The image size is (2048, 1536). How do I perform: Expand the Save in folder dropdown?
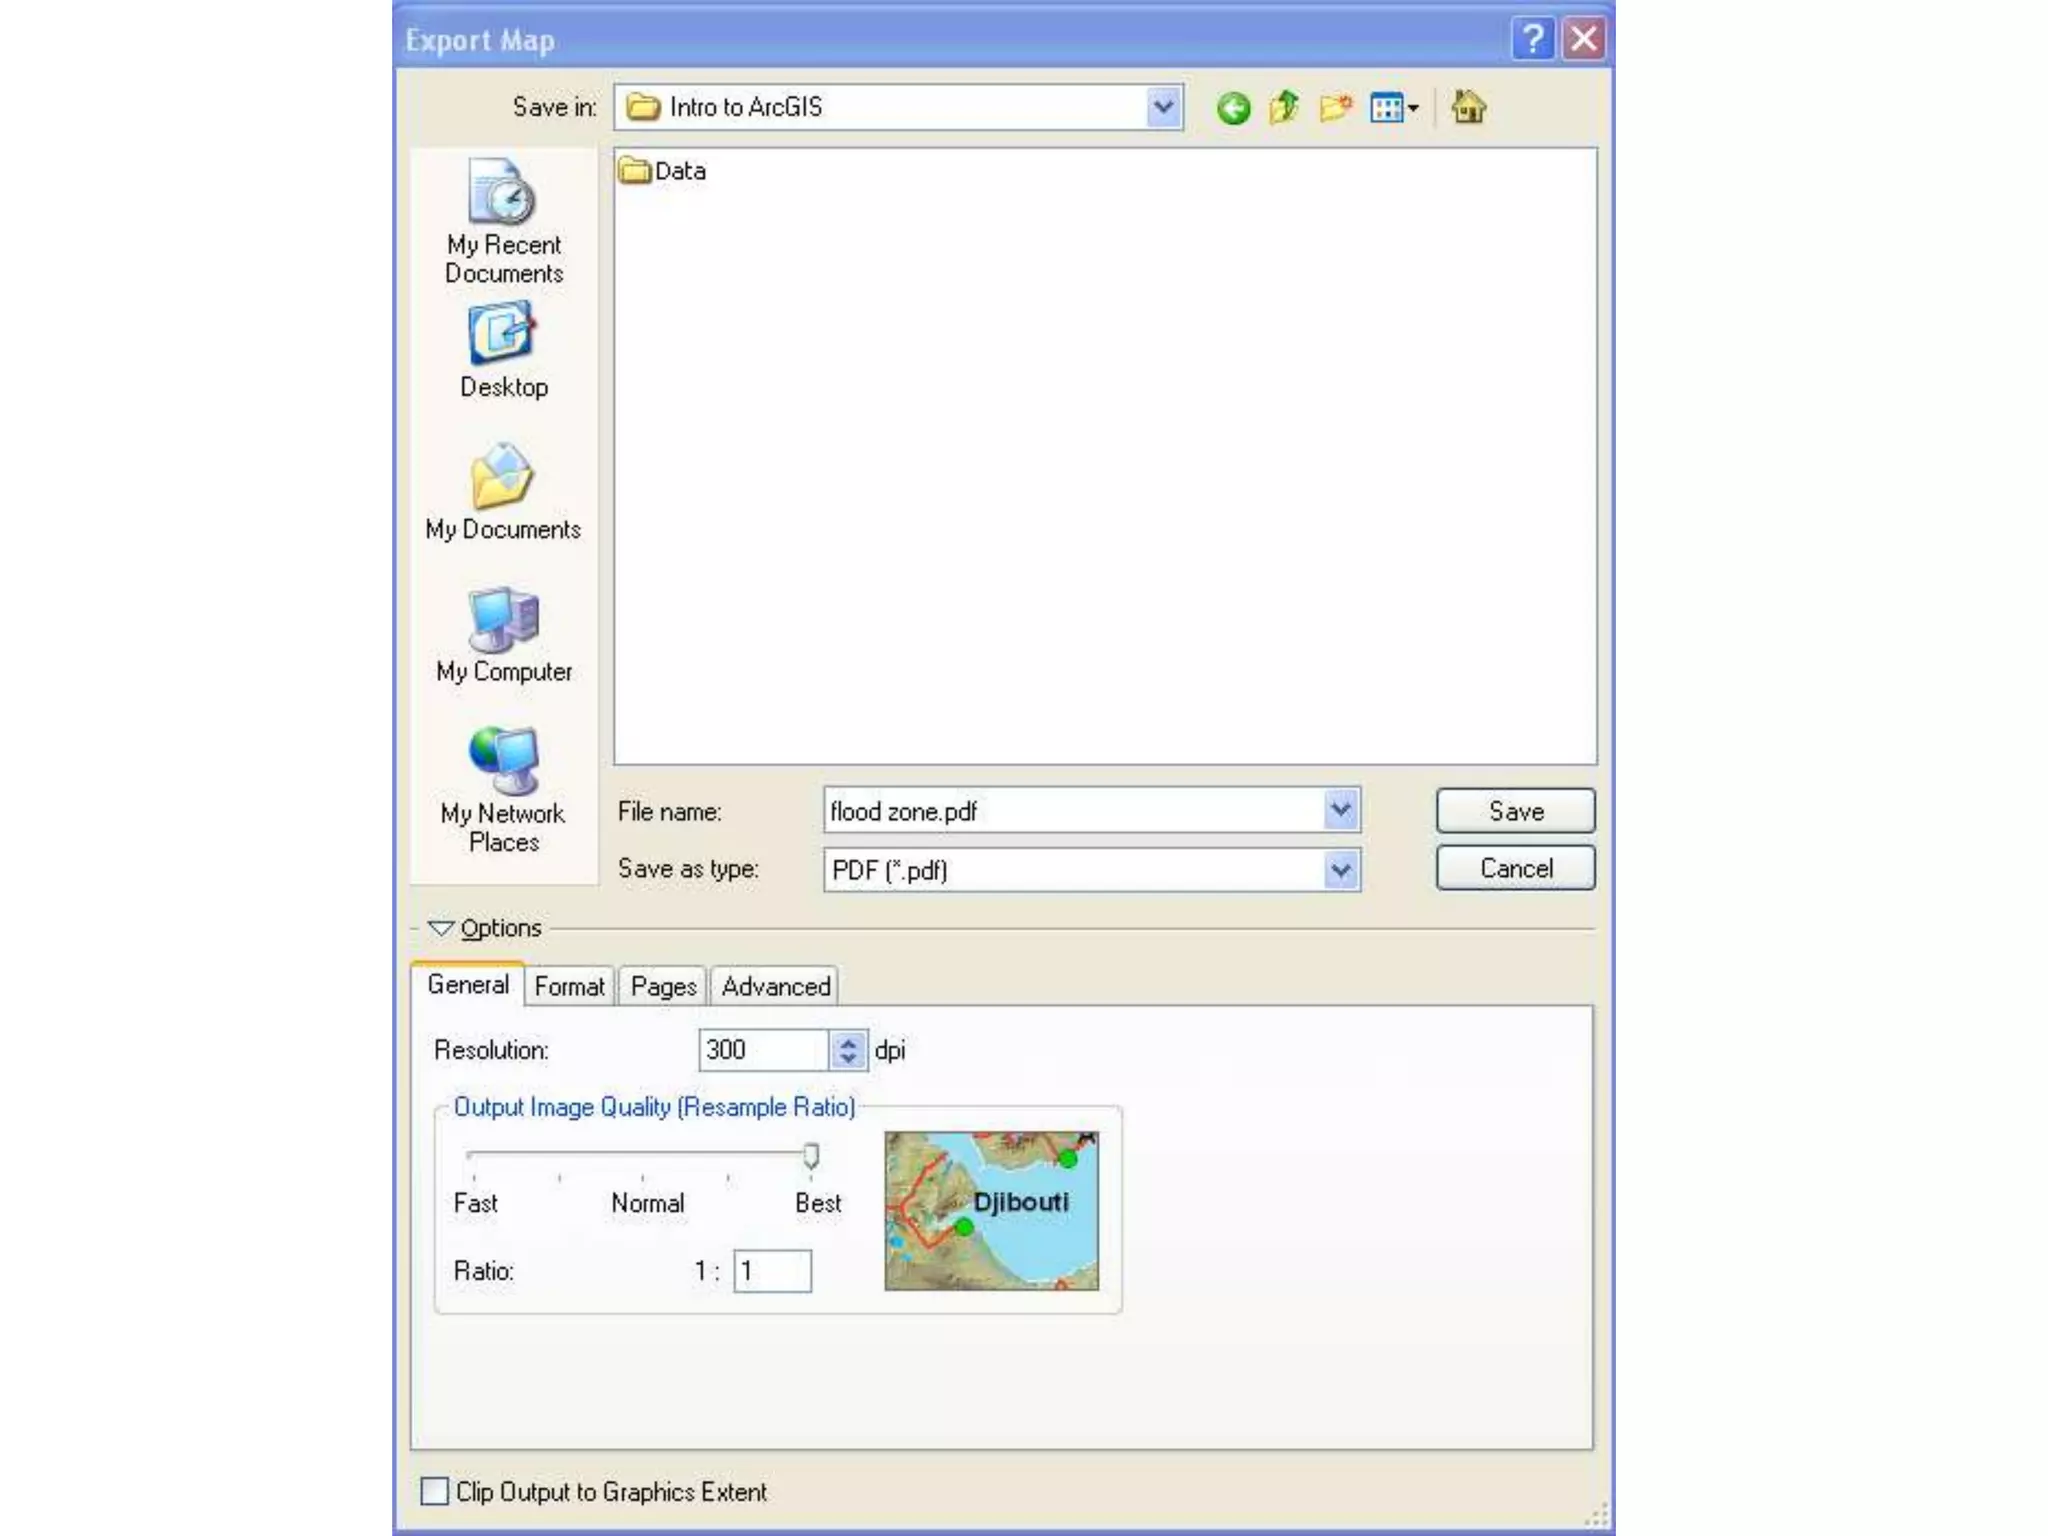(x=1163, y=107)
